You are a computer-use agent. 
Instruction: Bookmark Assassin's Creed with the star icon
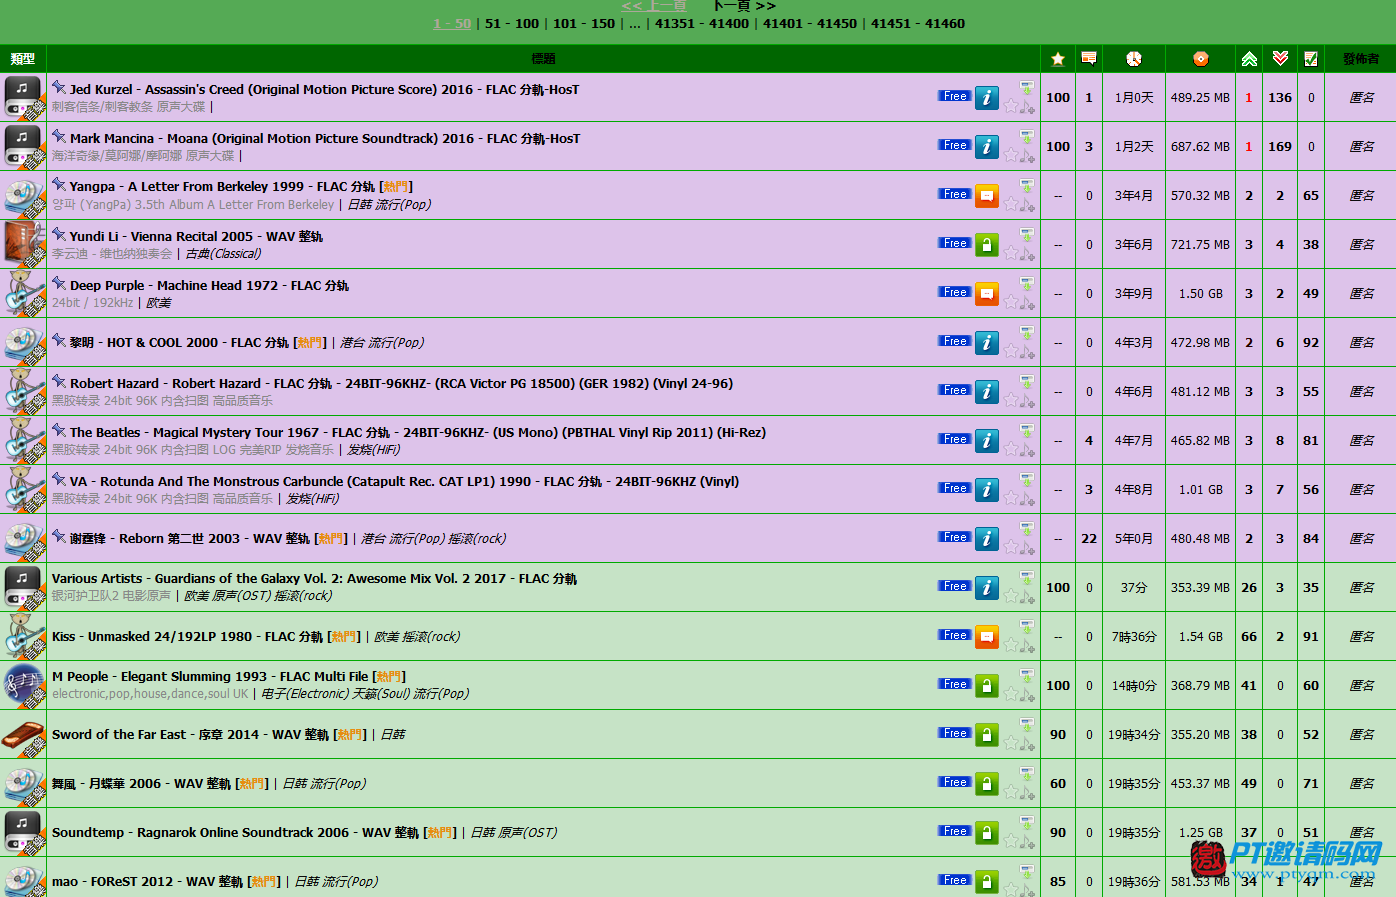point(1012,105)
